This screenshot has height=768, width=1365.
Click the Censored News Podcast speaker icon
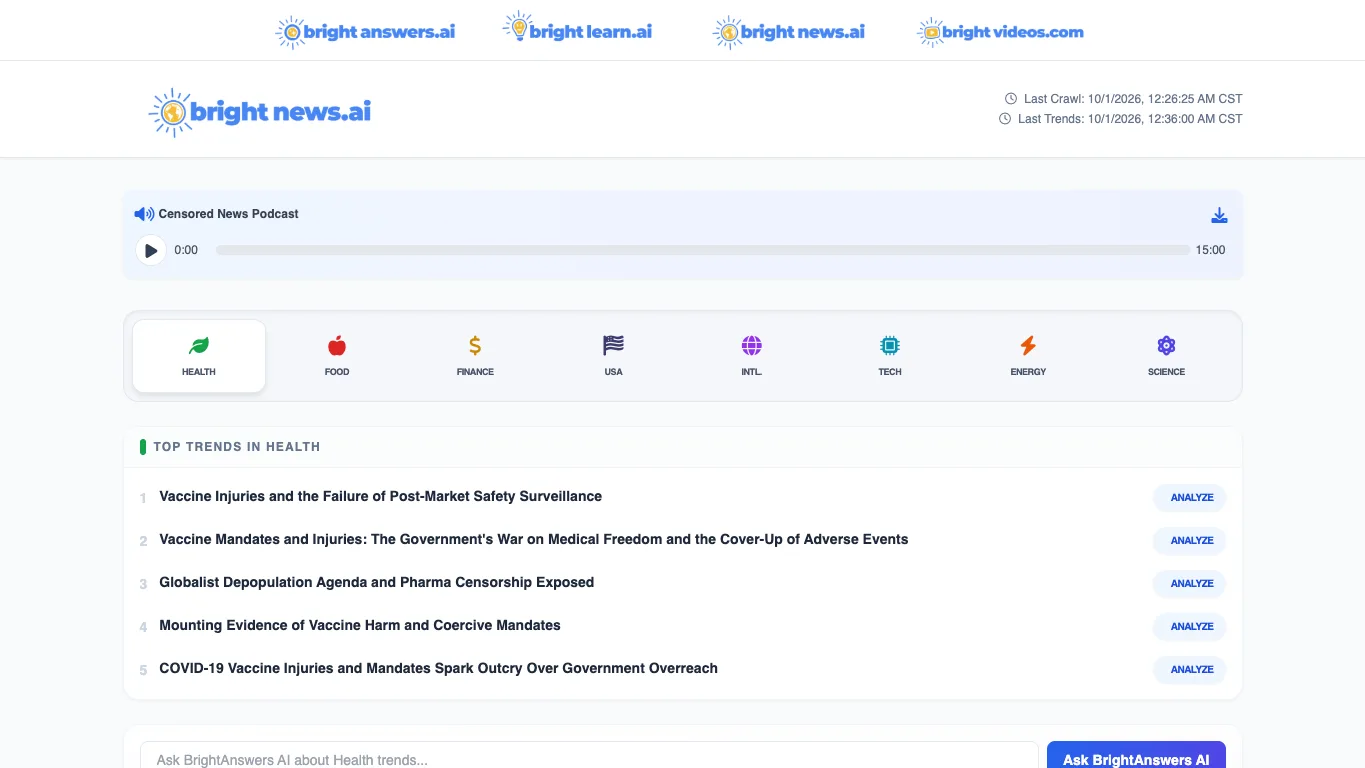144,214
